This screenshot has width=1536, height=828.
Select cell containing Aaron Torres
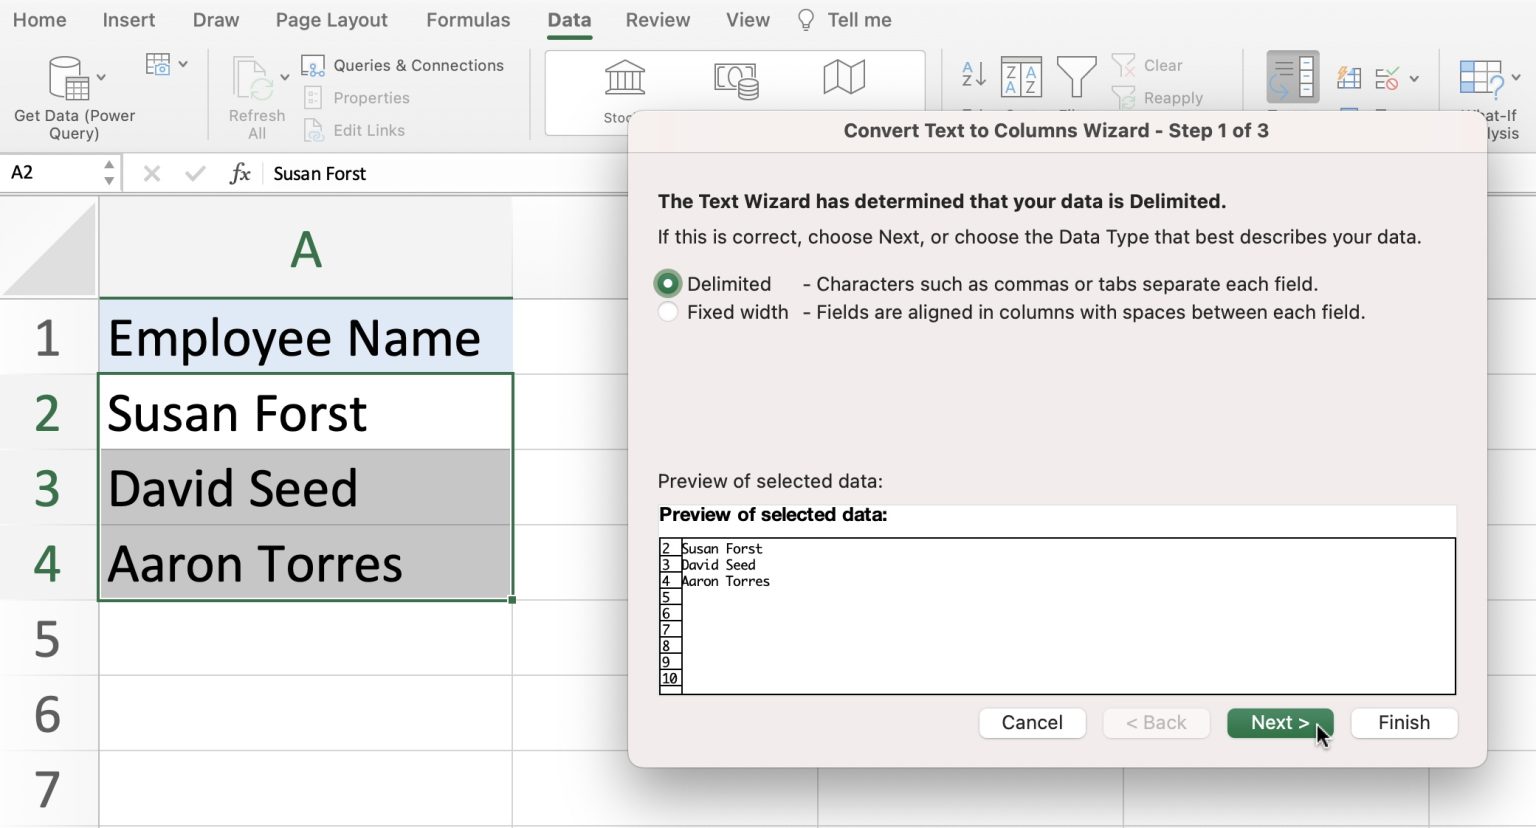coord(306,563)
